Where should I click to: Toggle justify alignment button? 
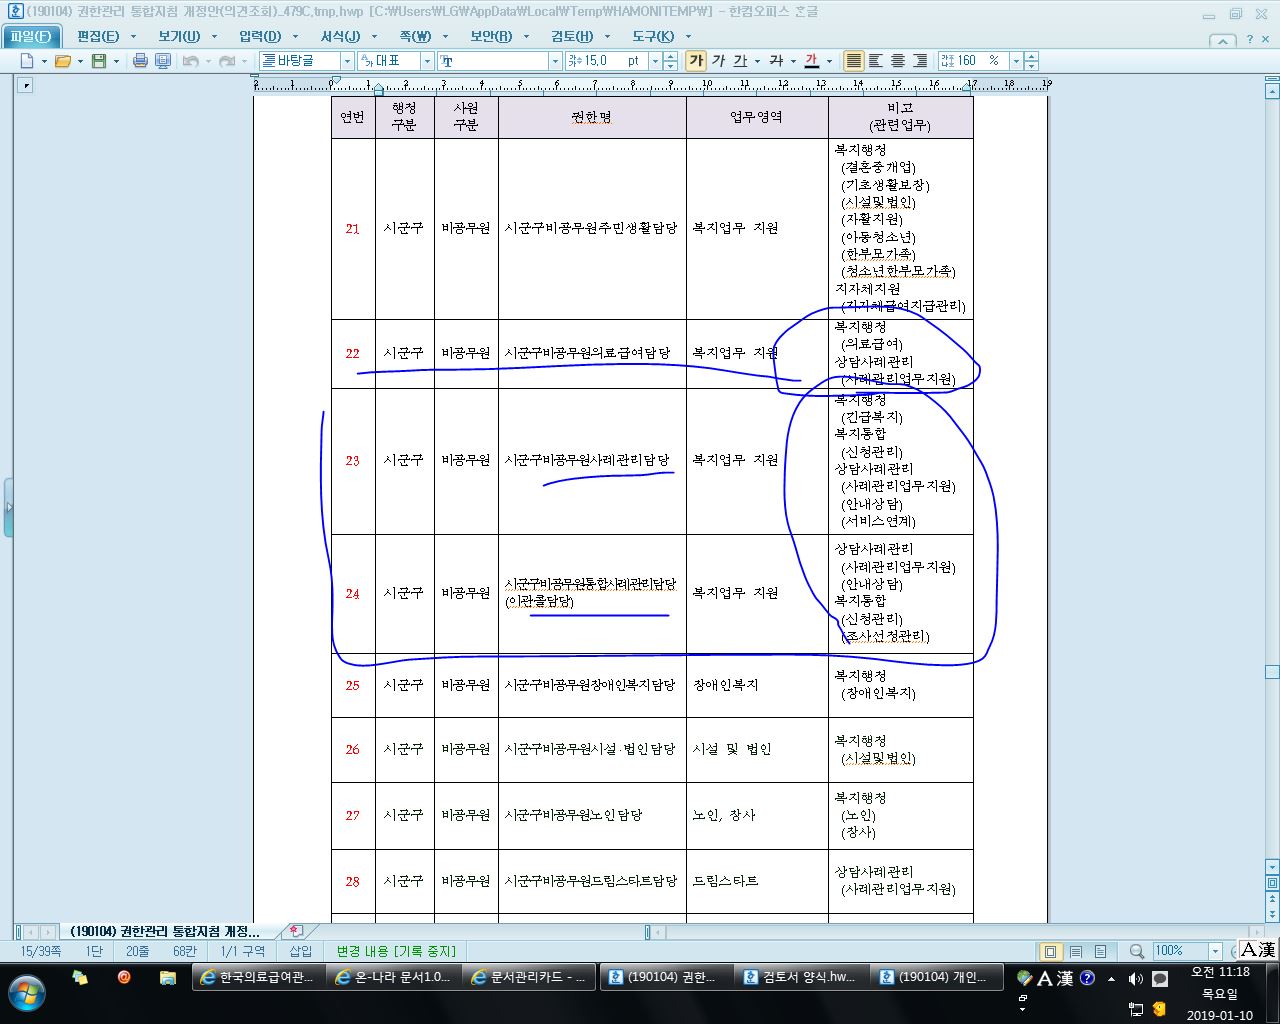853,61
